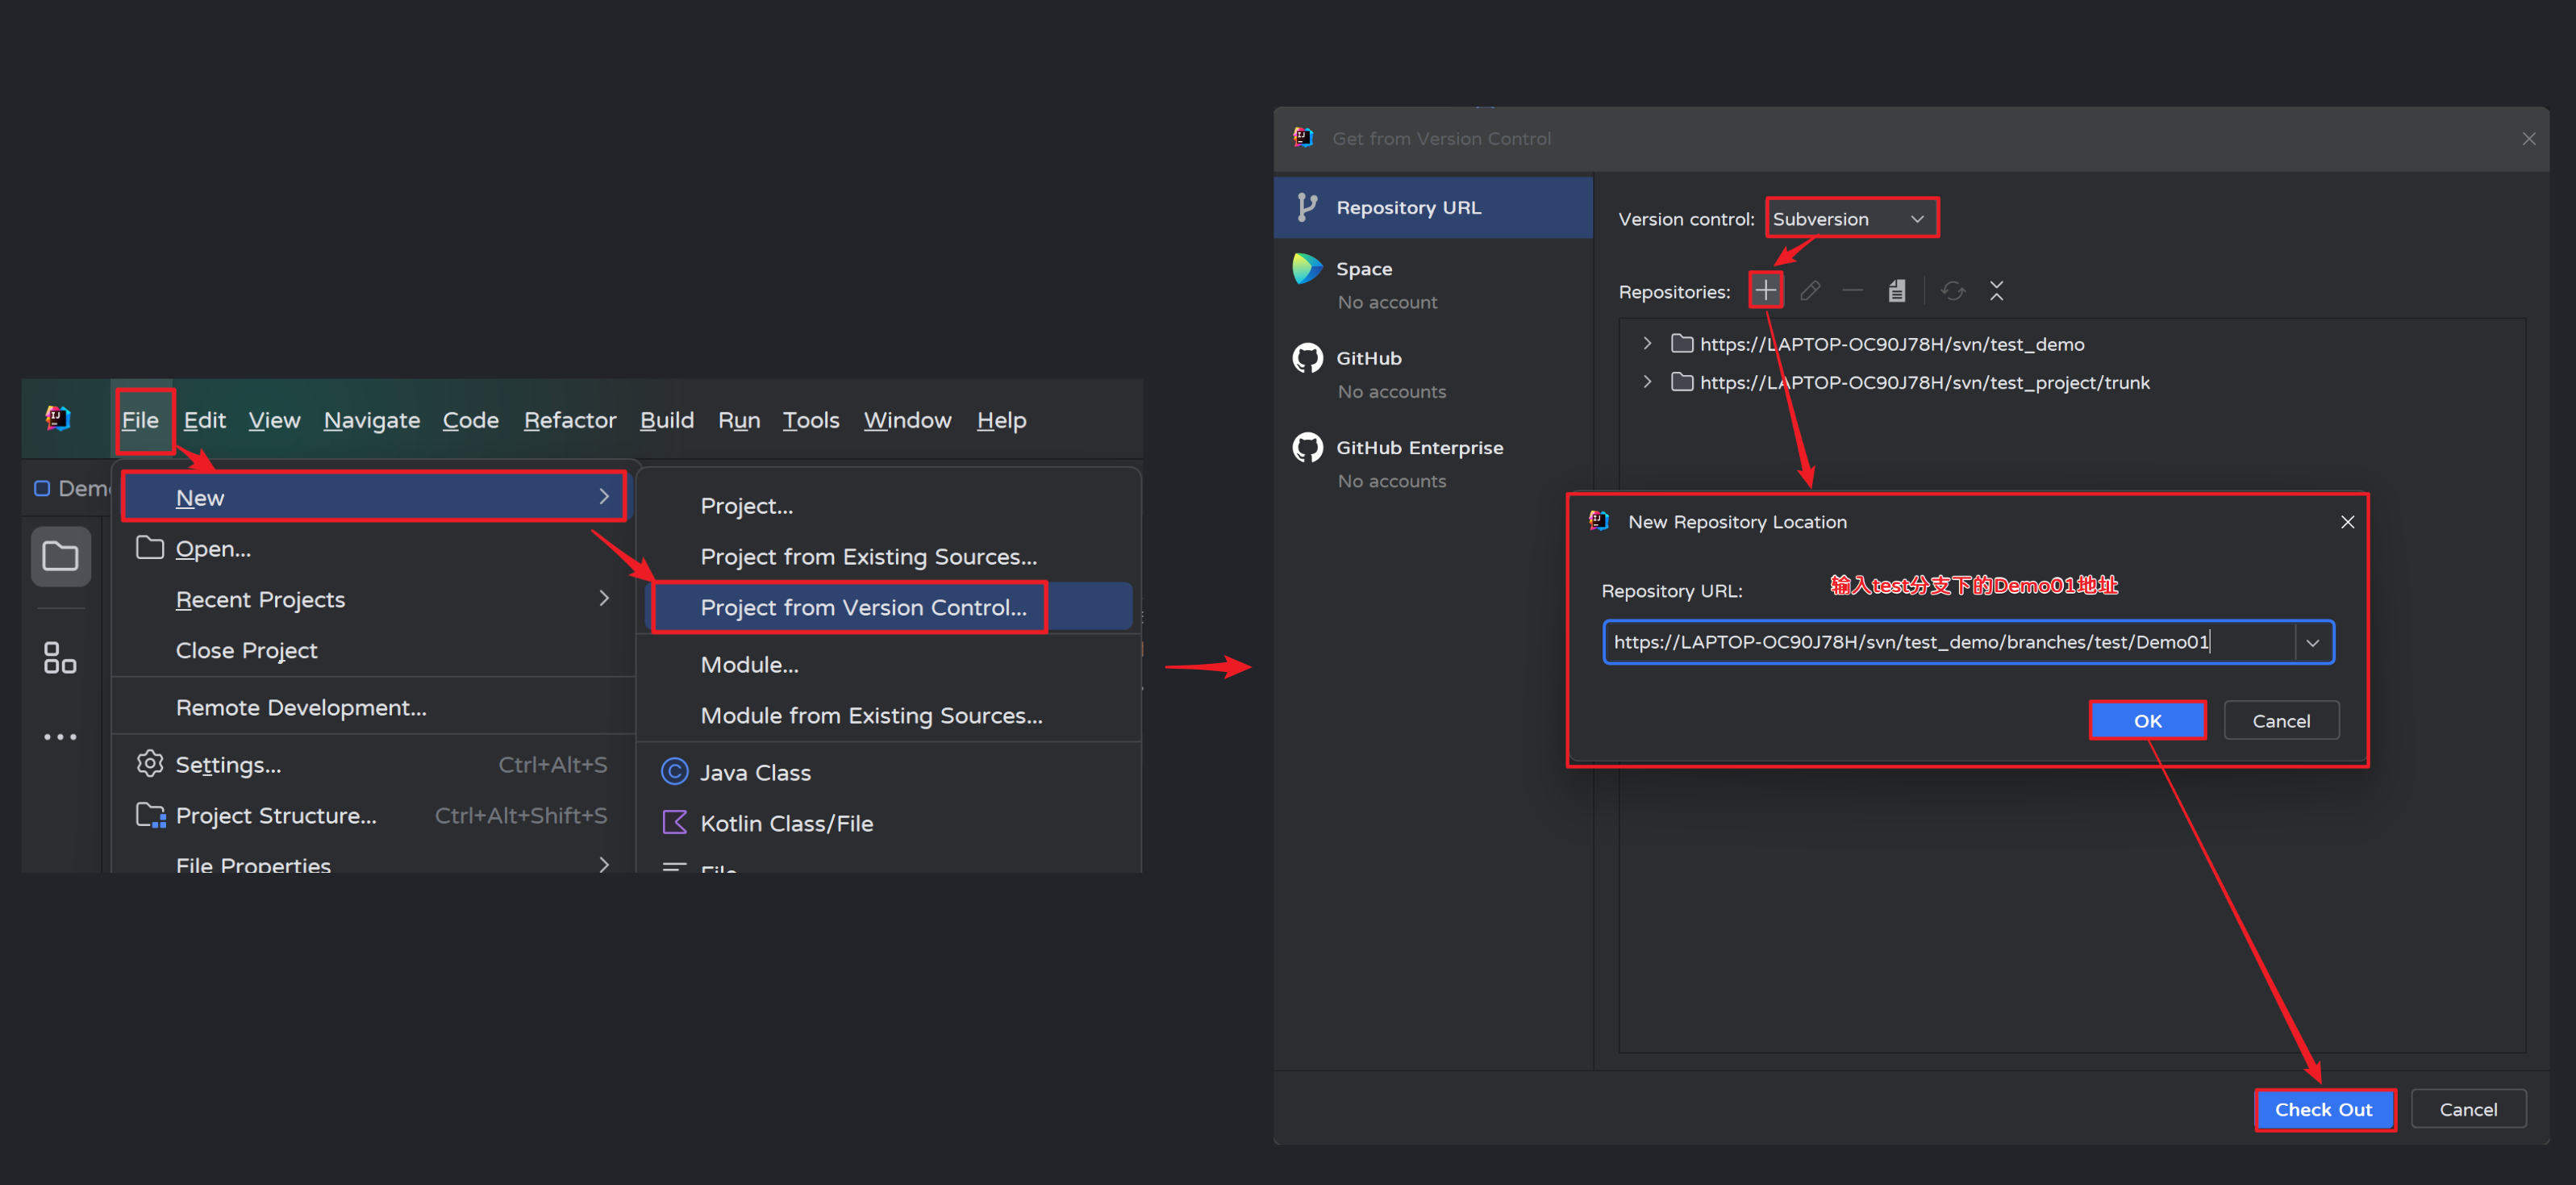Click the three-dots more tool windows icon
The height and width of the screenshot is (1185, 2576).
60,737
